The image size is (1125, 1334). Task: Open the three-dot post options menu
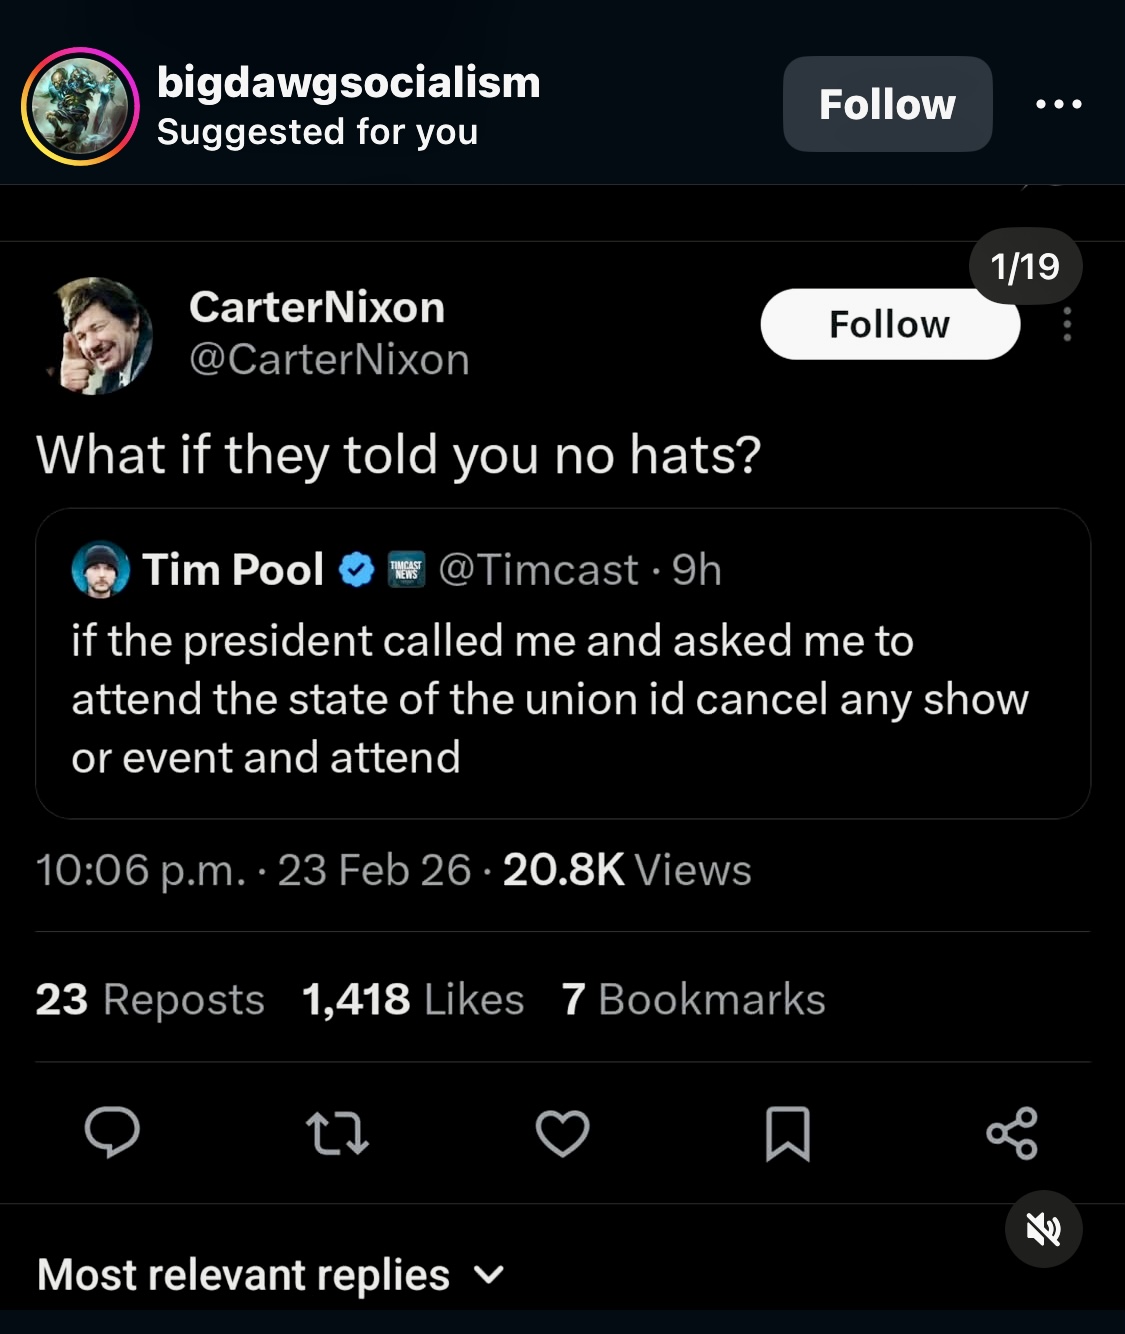(x=1059, y=104)
